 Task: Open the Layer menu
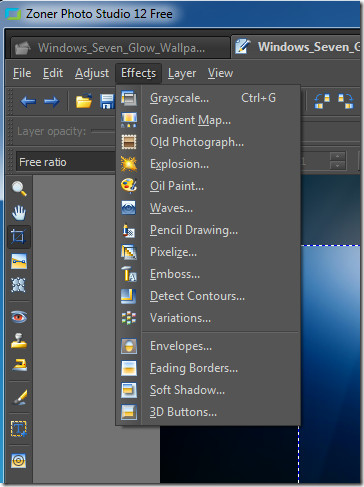pos(182,73)
